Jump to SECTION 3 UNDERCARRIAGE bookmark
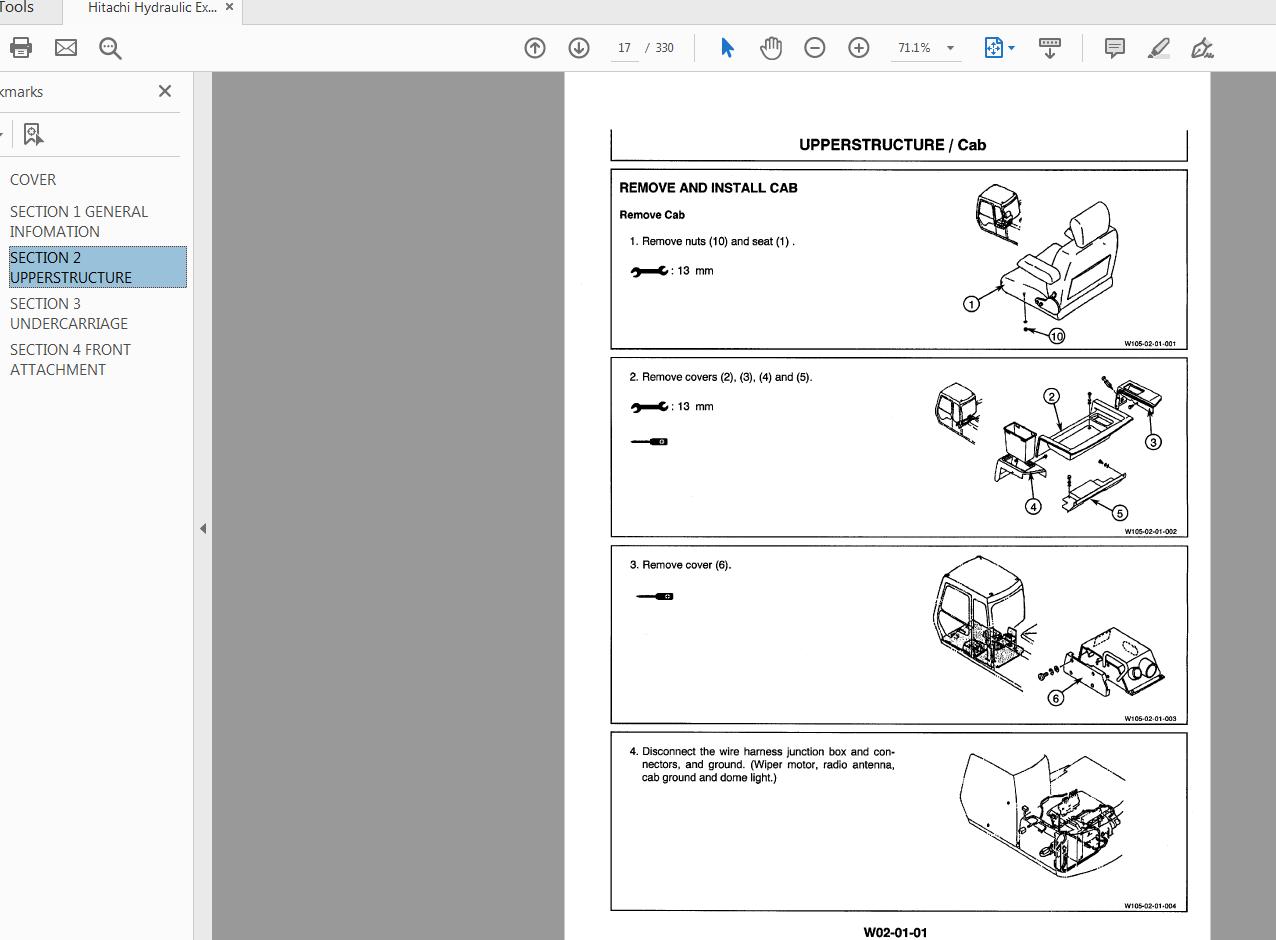The width and height of the screenshot is (1276, 940). tap(69, 313)
